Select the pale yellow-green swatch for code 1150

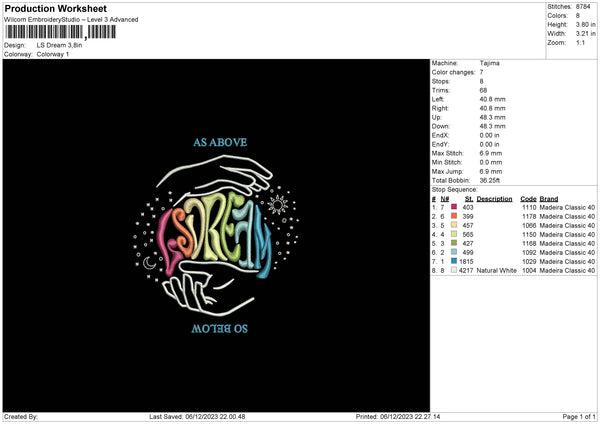tap(454, 234)
